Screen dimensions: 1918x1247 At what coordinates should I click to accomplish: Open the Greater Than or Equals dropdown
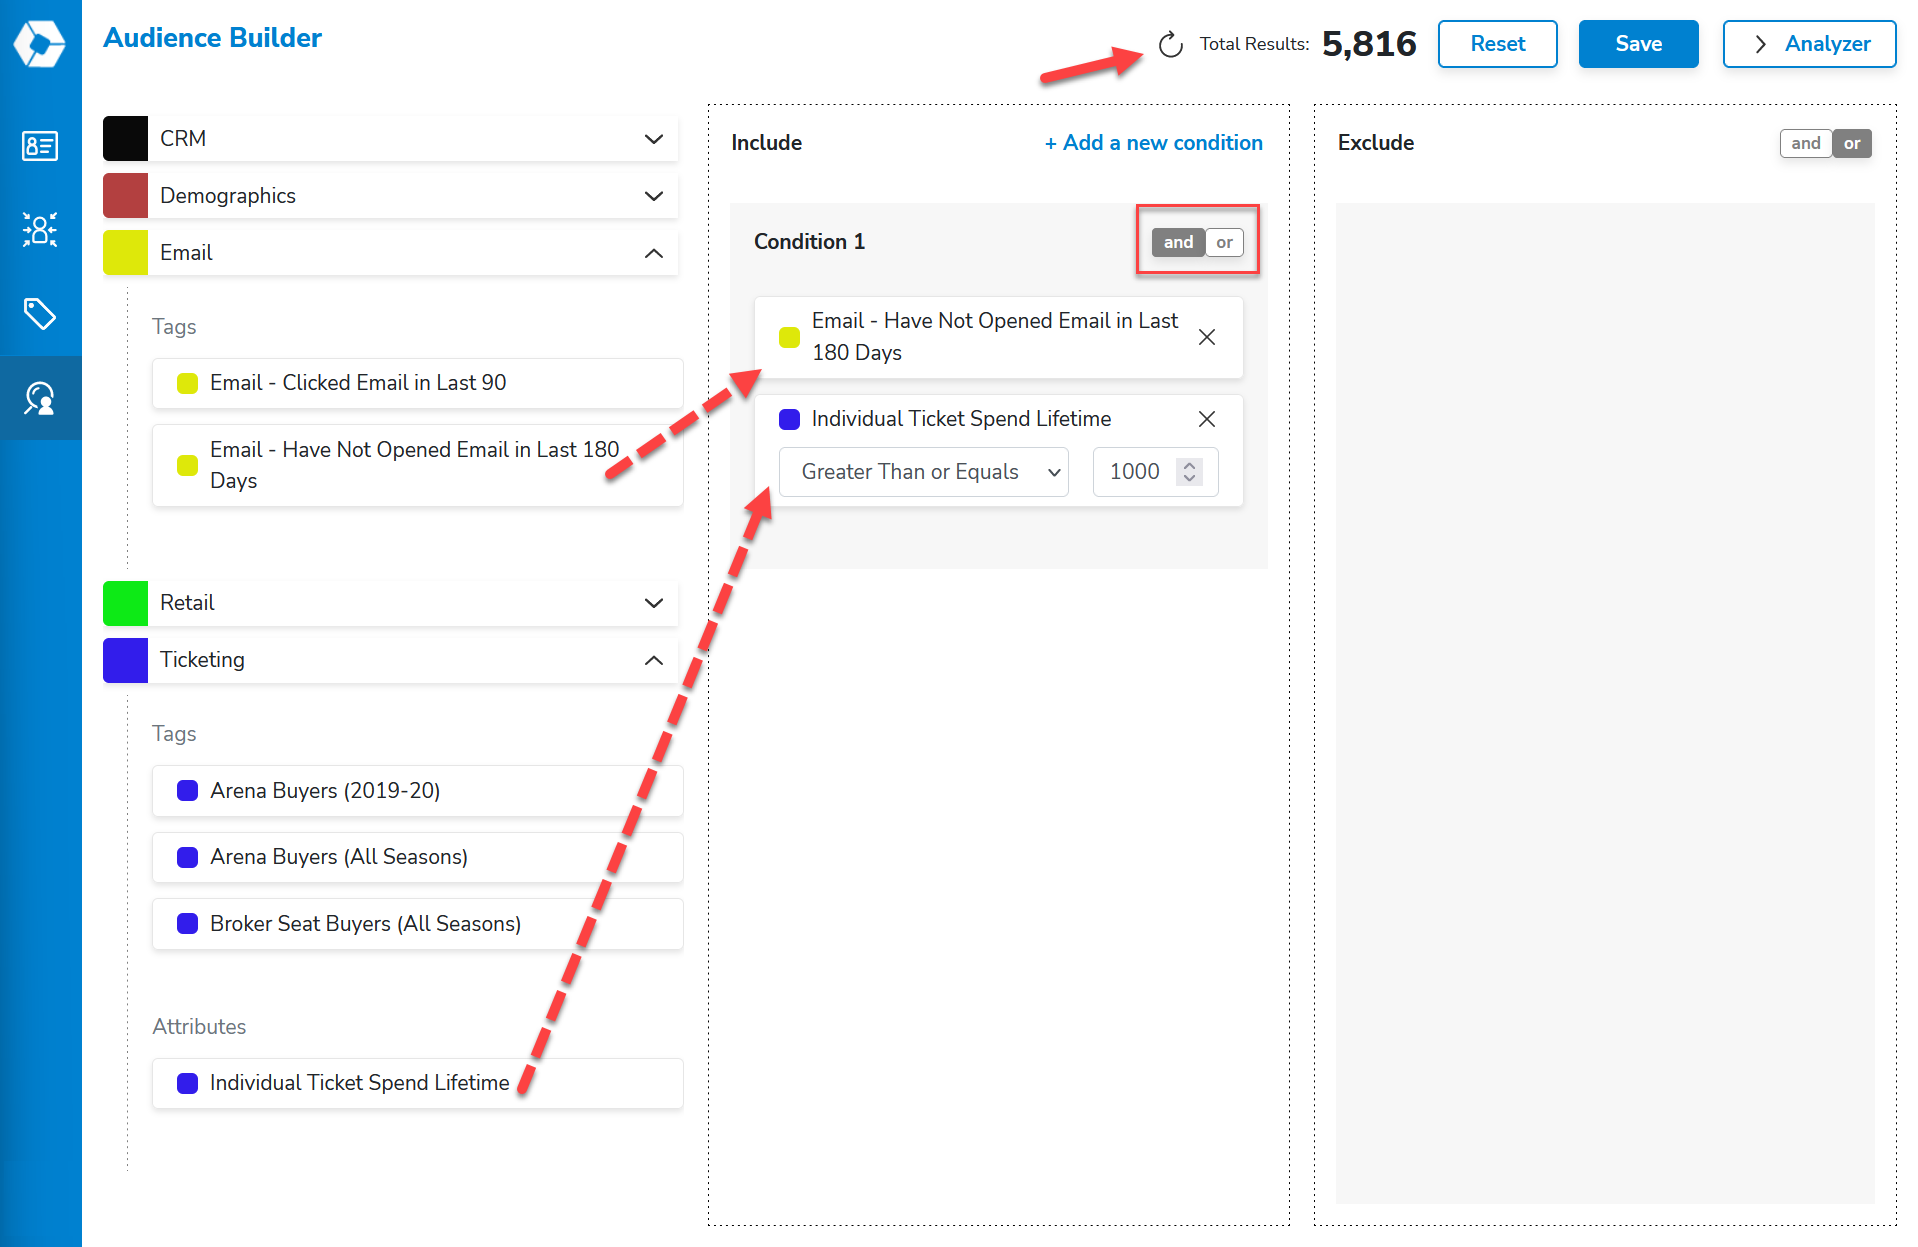pyautogui.click(x=924, y=472)
